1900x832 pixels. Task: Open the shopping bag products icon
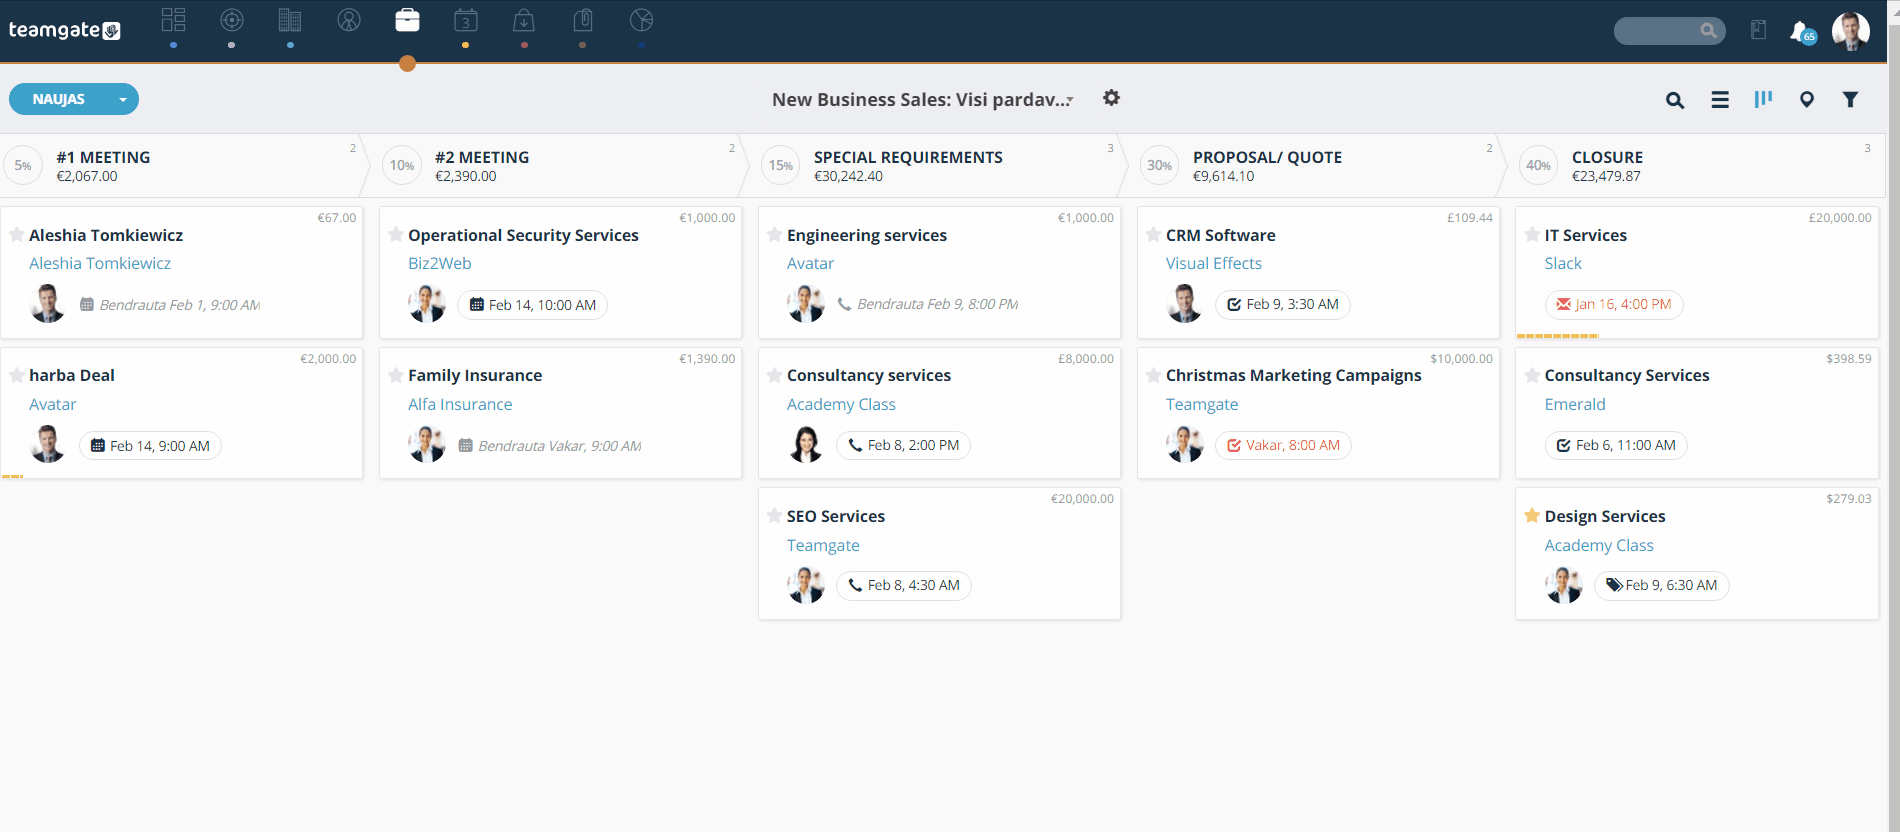pyautogui.click(x=524, y=20)
